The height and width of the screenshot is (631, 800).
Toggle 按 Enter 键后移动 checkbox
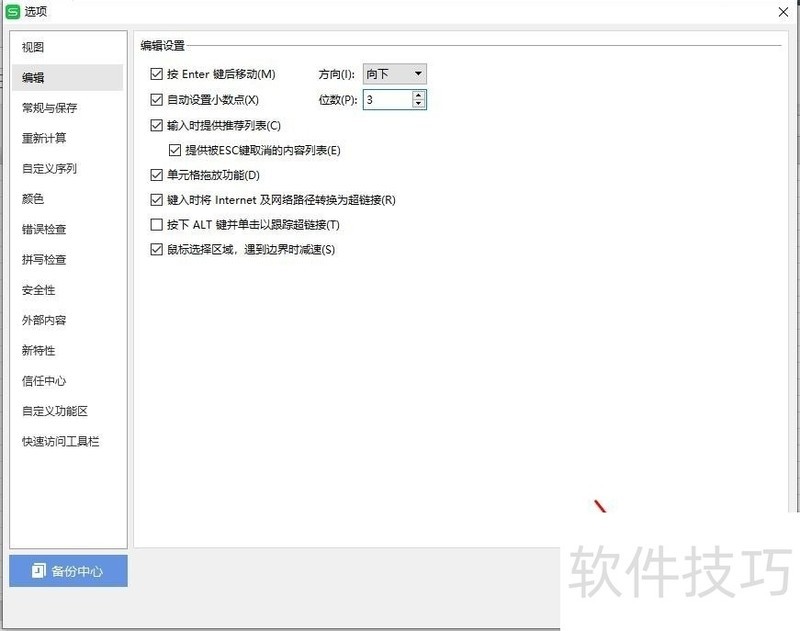coord(157,74)
